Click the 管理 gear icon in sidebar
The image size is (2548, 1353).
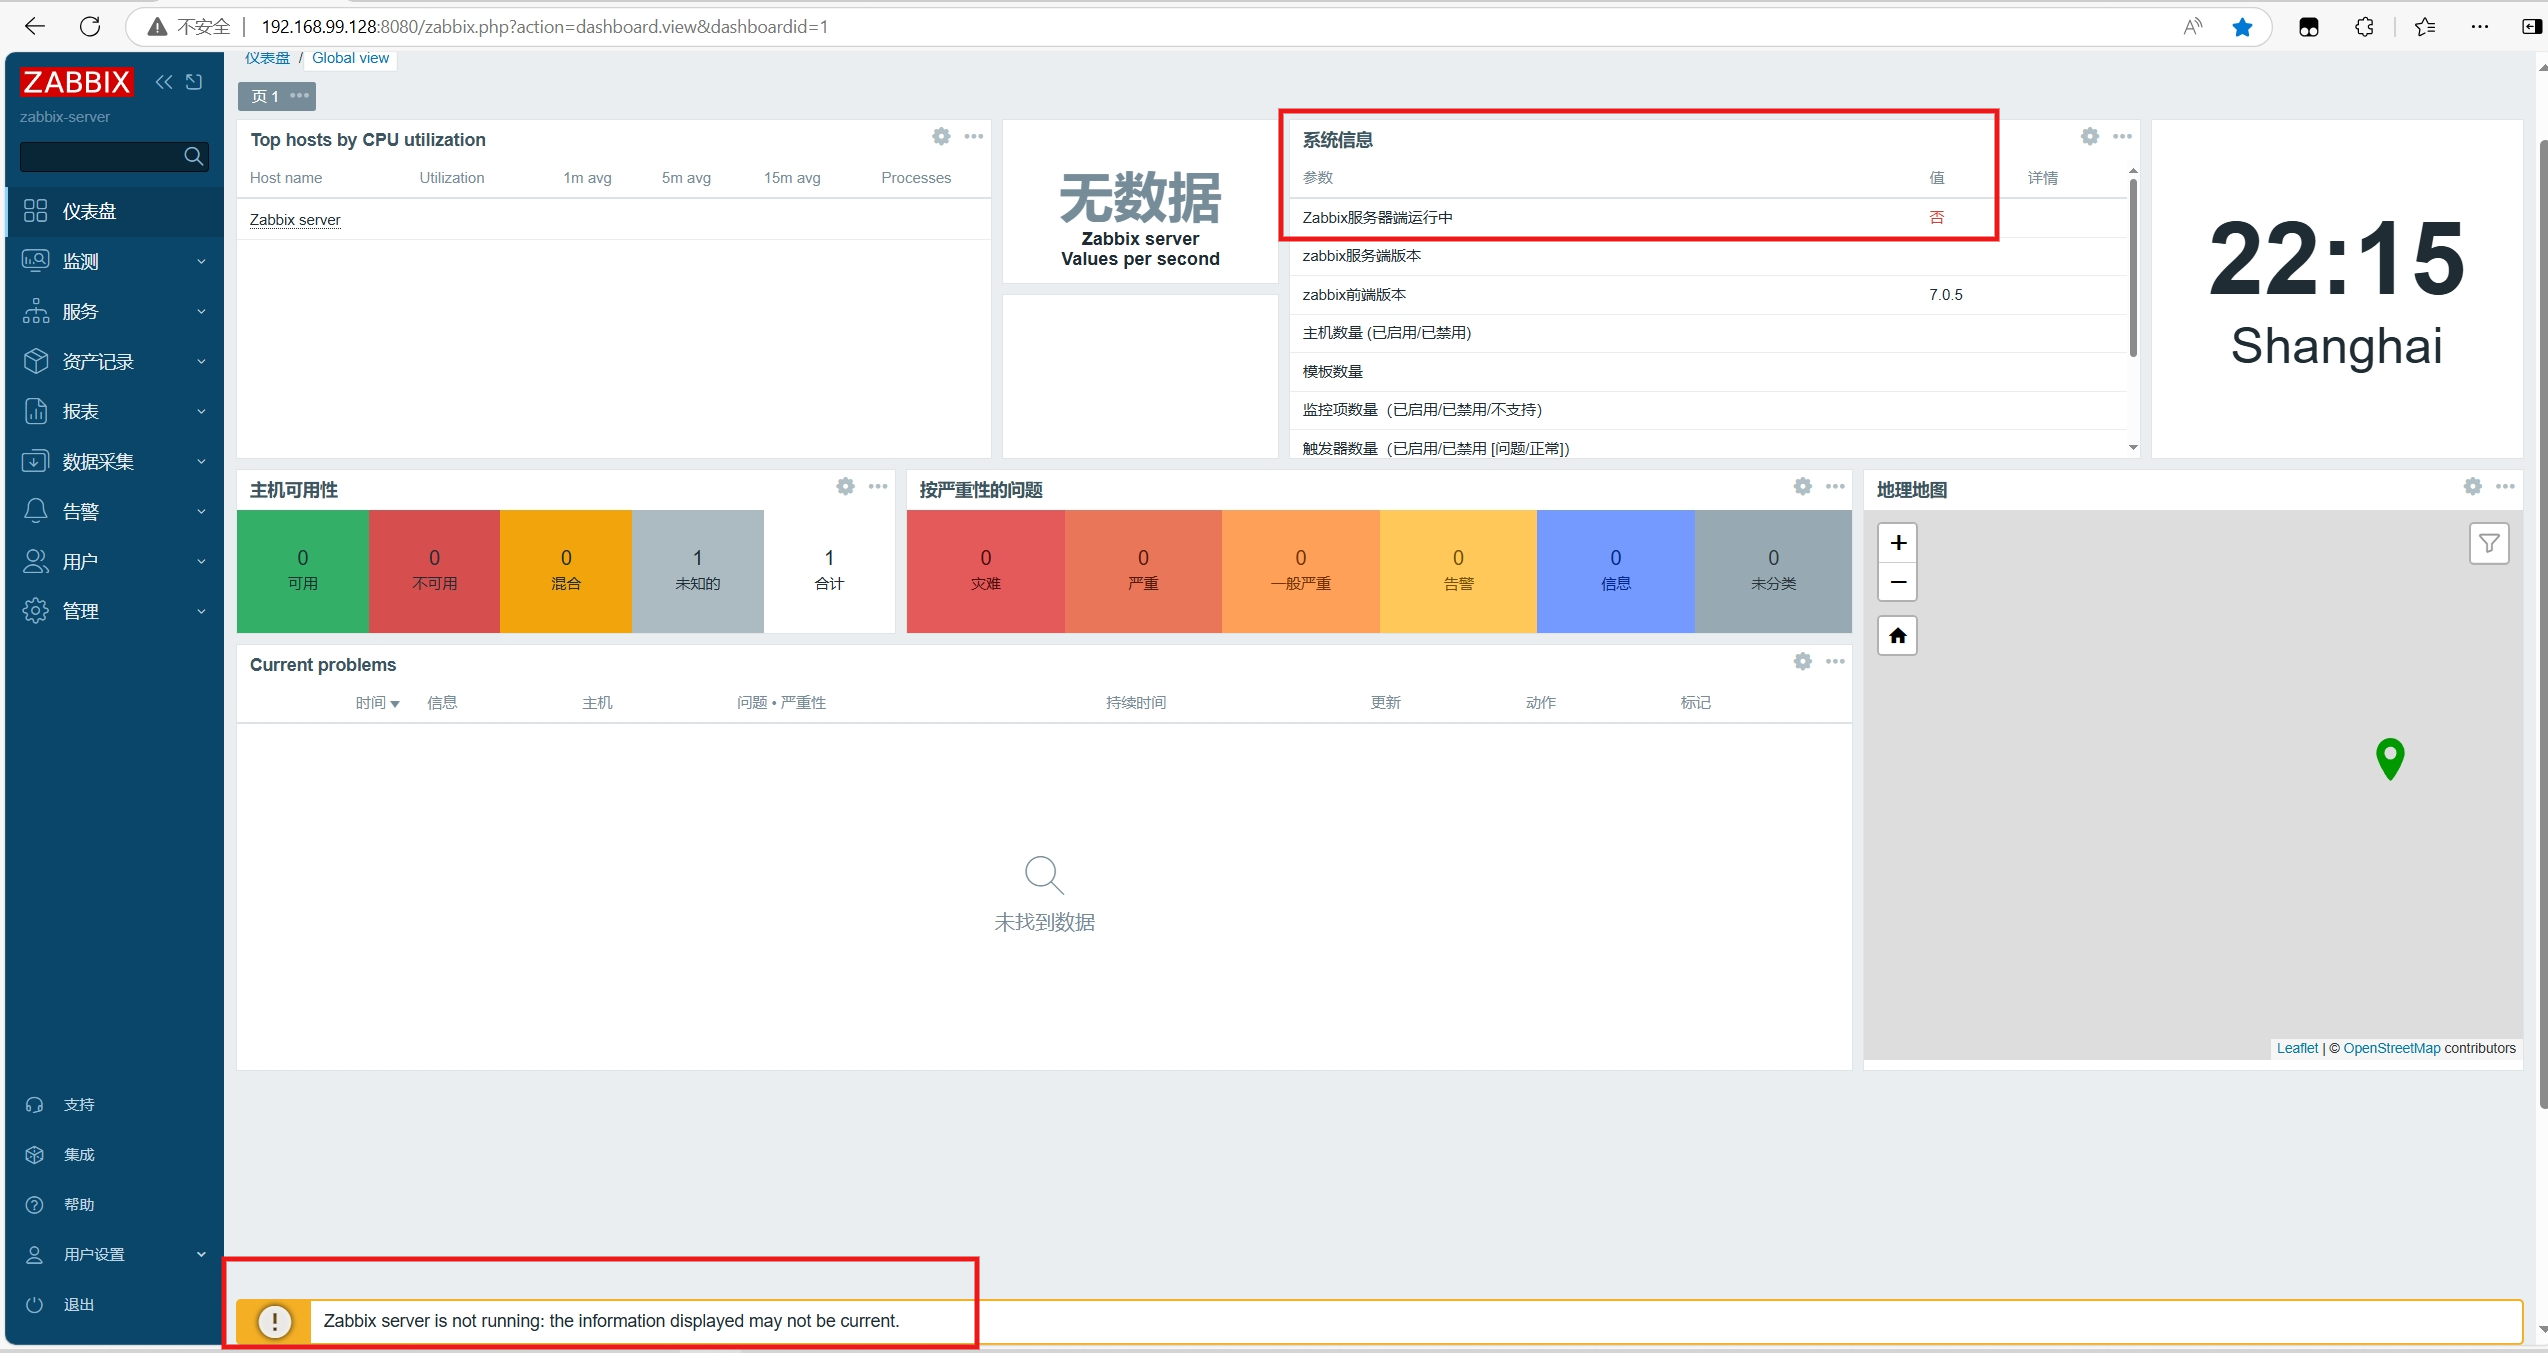tap(35, 611)
